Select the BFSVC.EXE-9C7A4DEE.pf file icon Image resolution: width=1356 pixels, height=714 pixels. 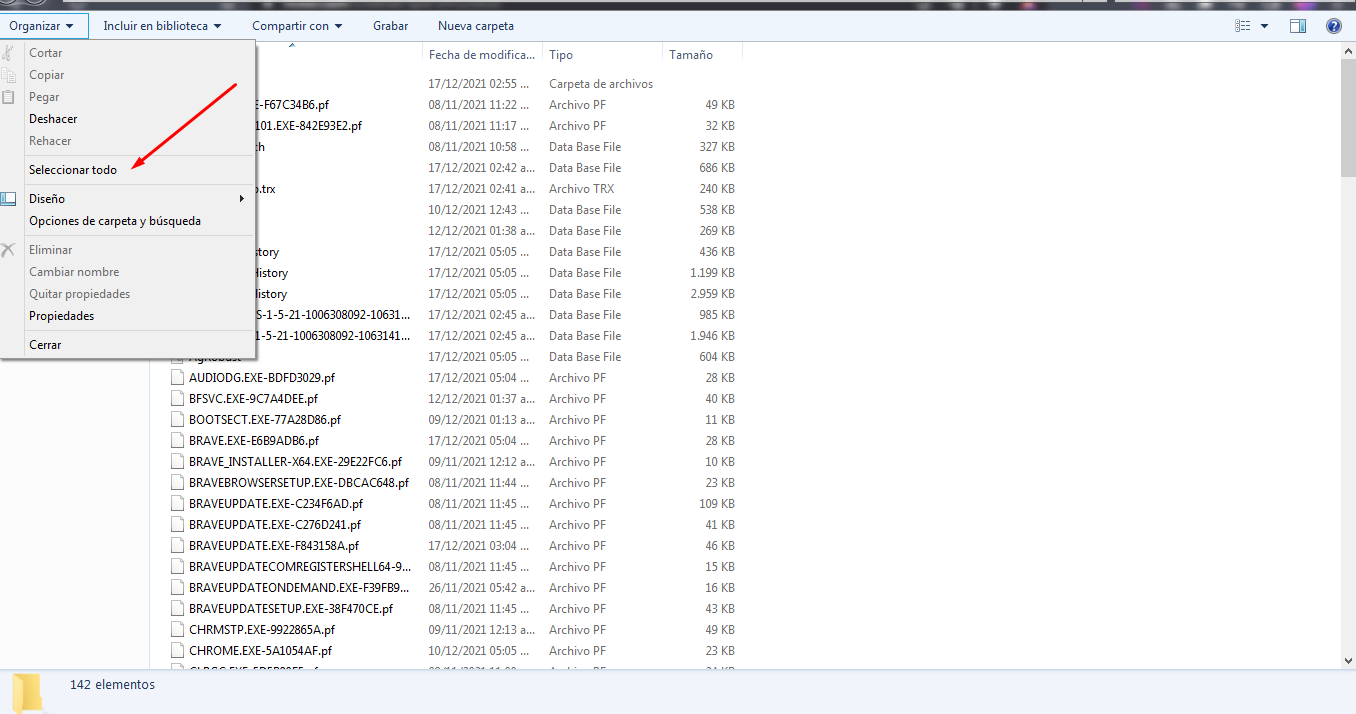tap(178, 399)
